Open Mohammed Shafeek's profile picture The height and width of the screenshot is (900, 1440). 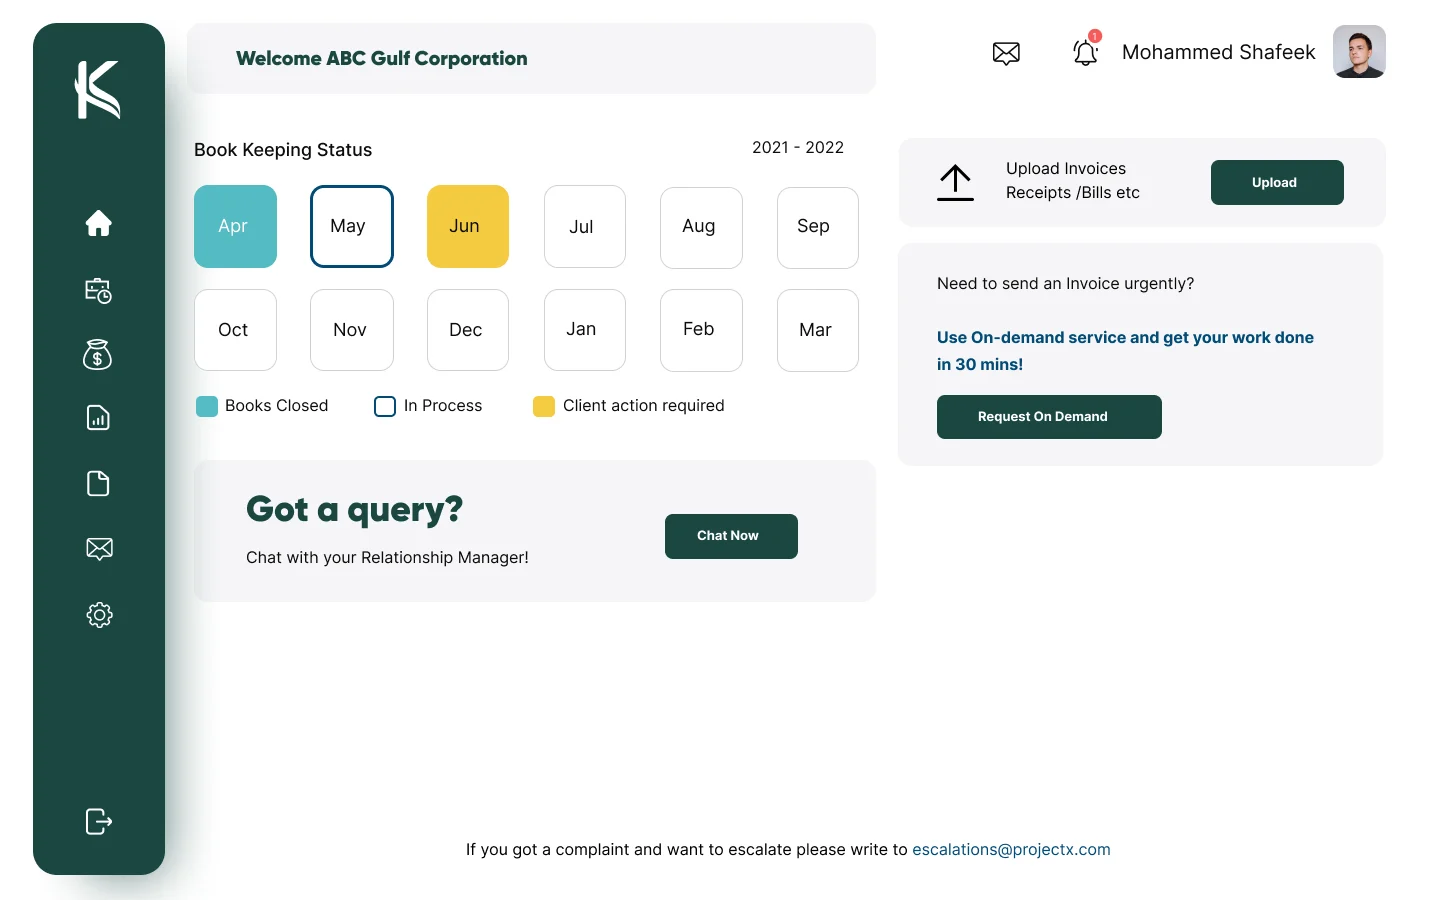[x=1359, y=51]
